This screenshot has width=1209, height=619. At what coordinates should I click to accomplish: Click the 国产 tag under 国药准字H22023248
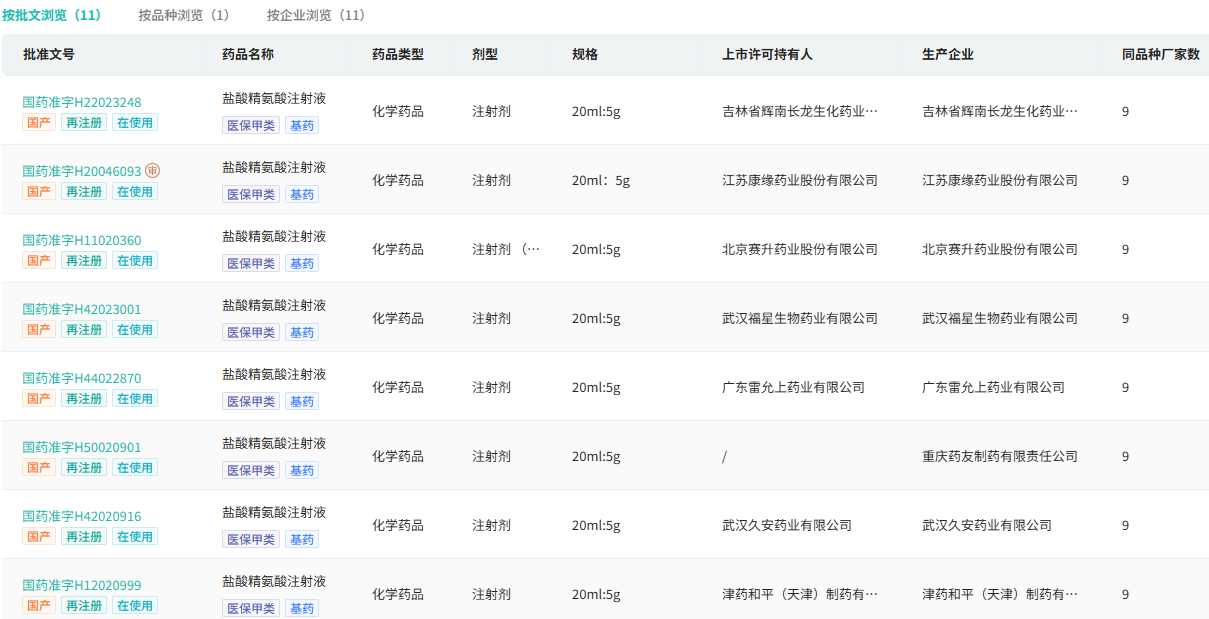pos(38,122)
